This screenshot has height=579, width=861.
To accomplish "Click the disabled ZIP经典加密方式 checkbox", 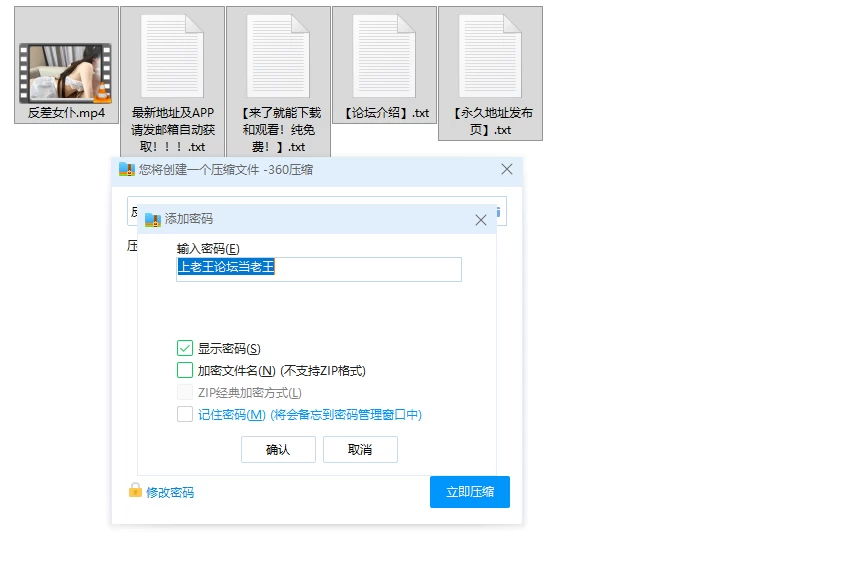I will tap(185, 392).
